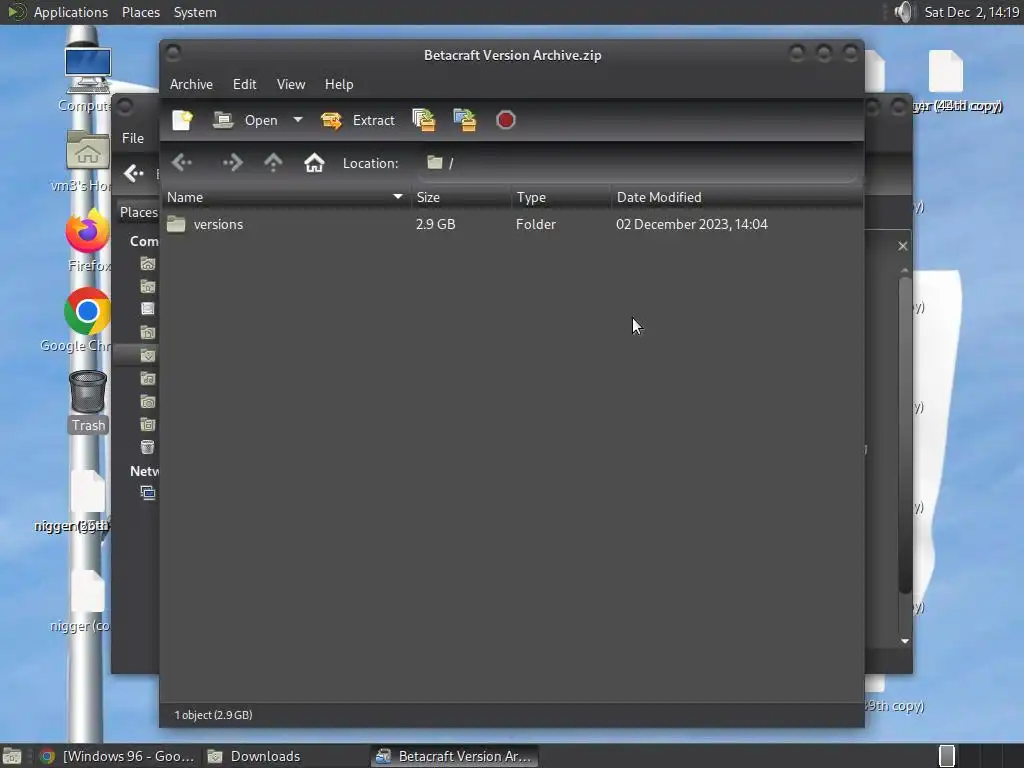Go forward with the archive forward arrow
The image size is (1024, 768).
pos(232,163)
